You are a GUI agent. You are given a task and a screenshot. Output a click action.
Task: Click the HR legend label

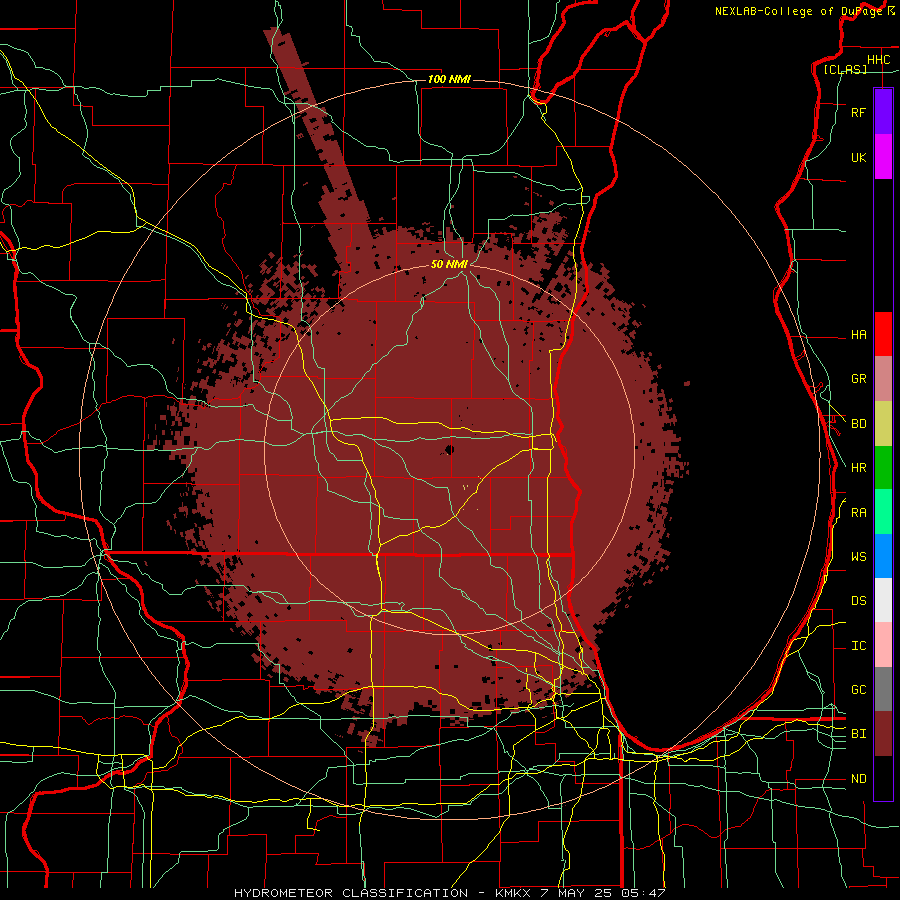[x=858, y=468]
